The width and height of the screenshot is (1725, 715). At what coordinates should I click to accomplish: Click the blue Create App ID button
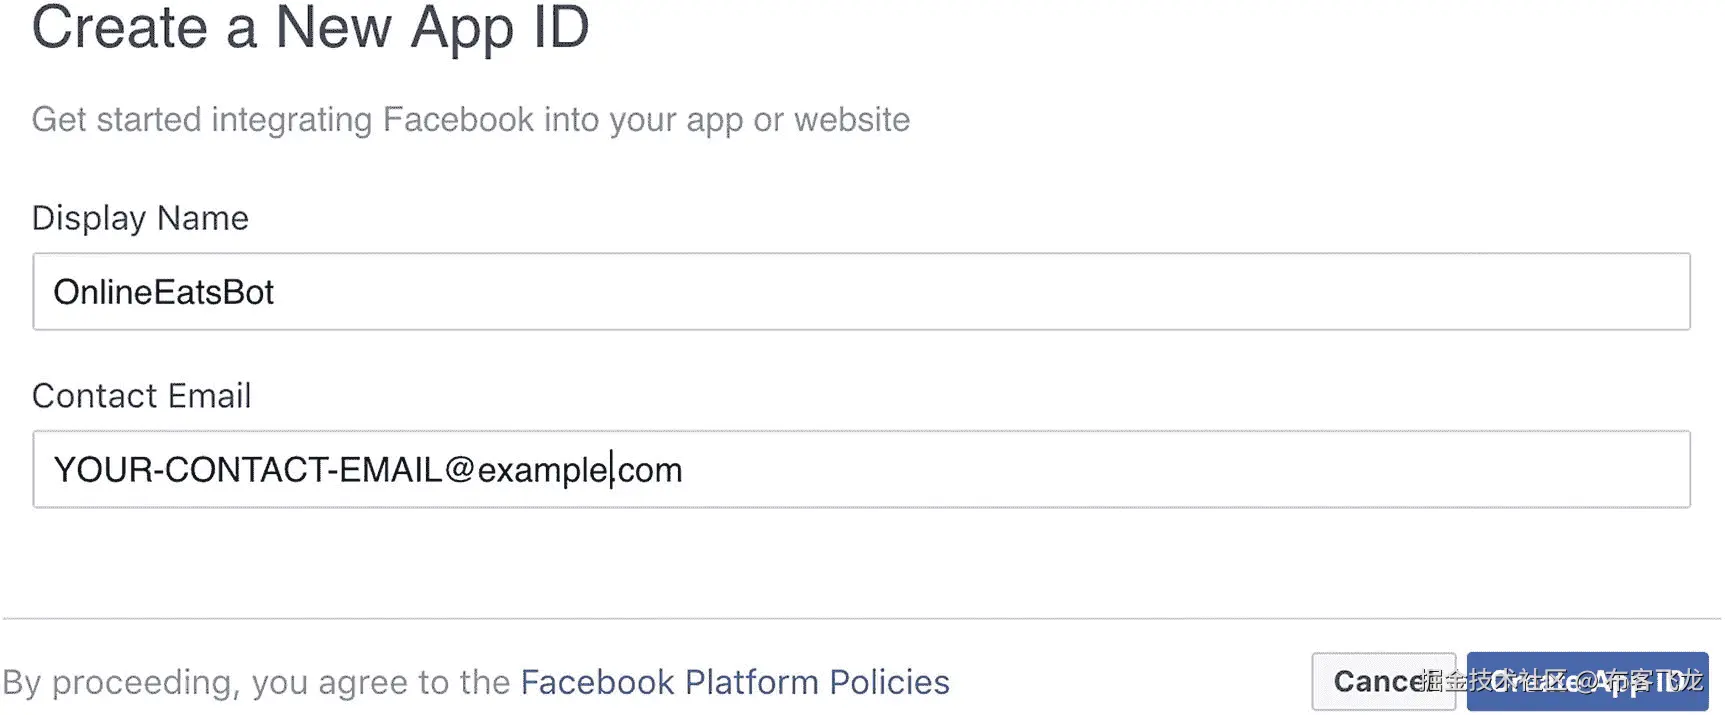pyautogui.click(x=1587, y=682)
